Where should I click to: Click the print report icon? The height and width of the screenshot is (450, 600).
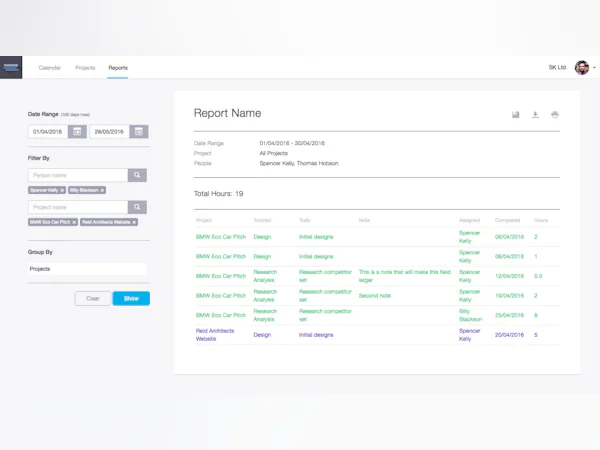click(x=555, y=114)
